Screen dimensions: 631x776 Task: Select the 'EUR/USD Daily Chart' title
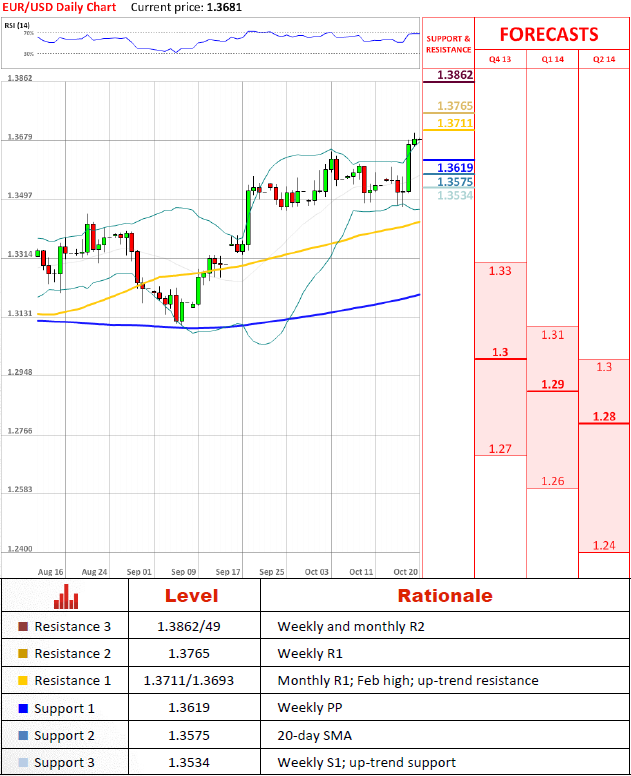pyautogui.click(x=59, y=7)
